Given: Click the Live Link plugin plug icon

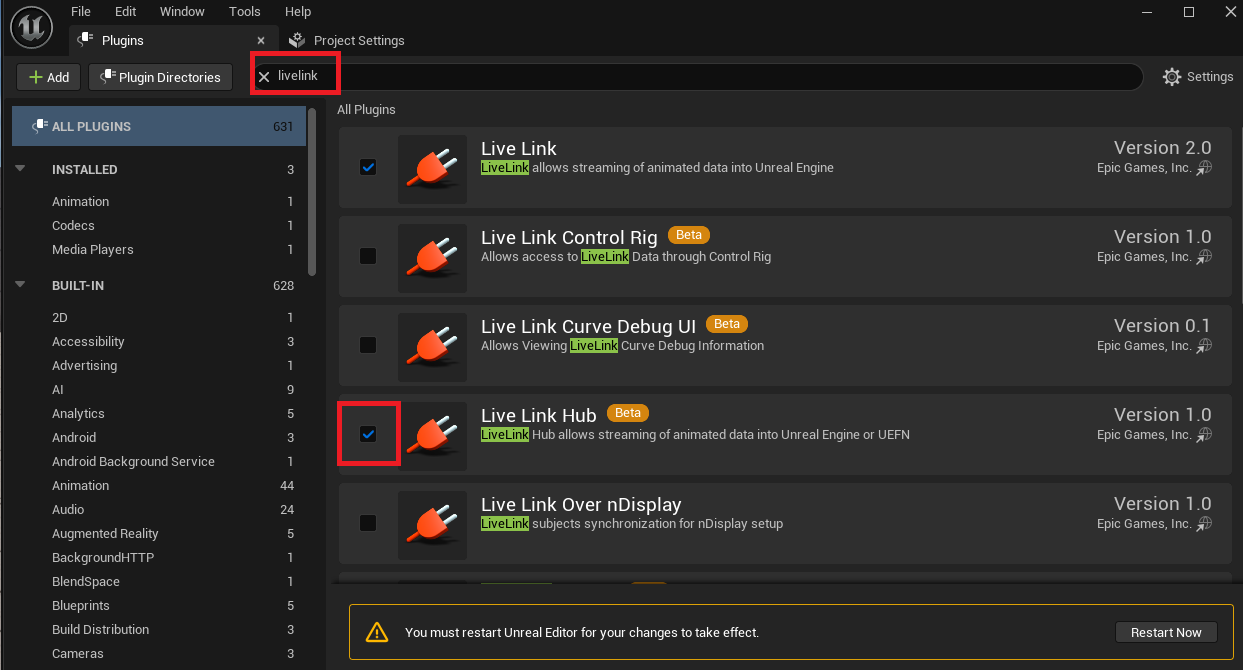Looking at the screenshot, I should click(x=432, y=169).
